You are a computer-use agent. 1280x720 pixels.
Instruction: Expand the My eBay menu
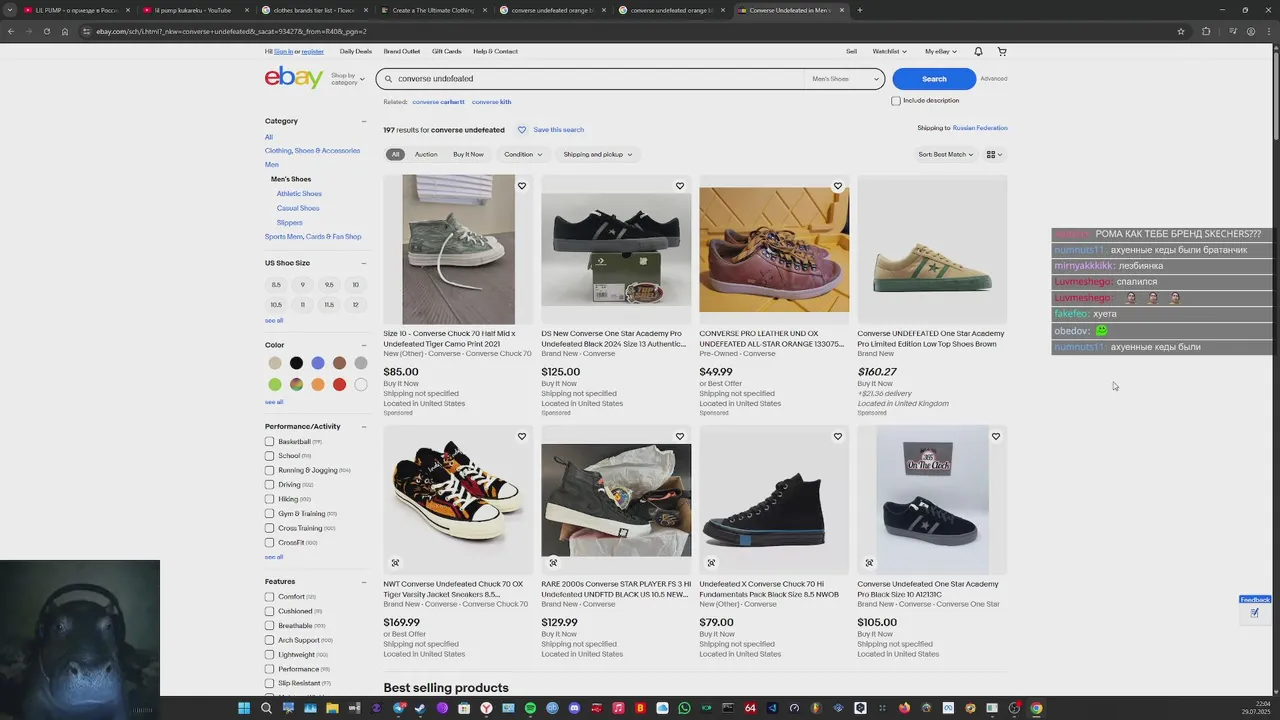pos(941,51)
